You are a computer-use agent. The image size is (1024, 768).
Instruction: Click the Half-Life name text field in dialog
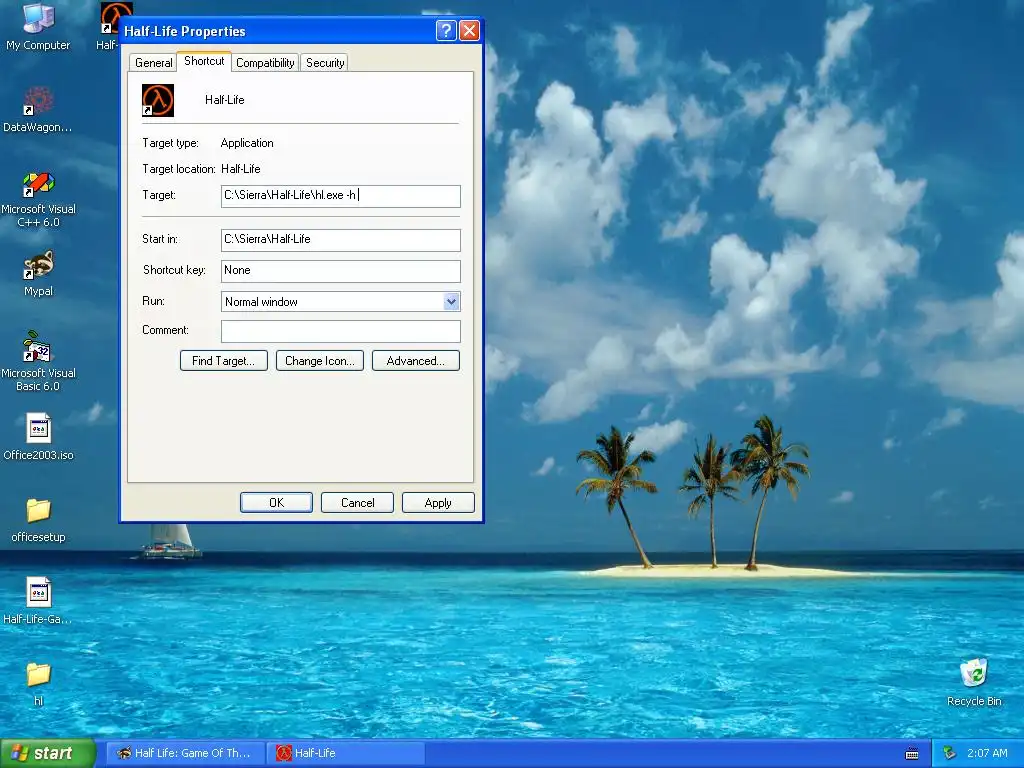click(225, 100)
